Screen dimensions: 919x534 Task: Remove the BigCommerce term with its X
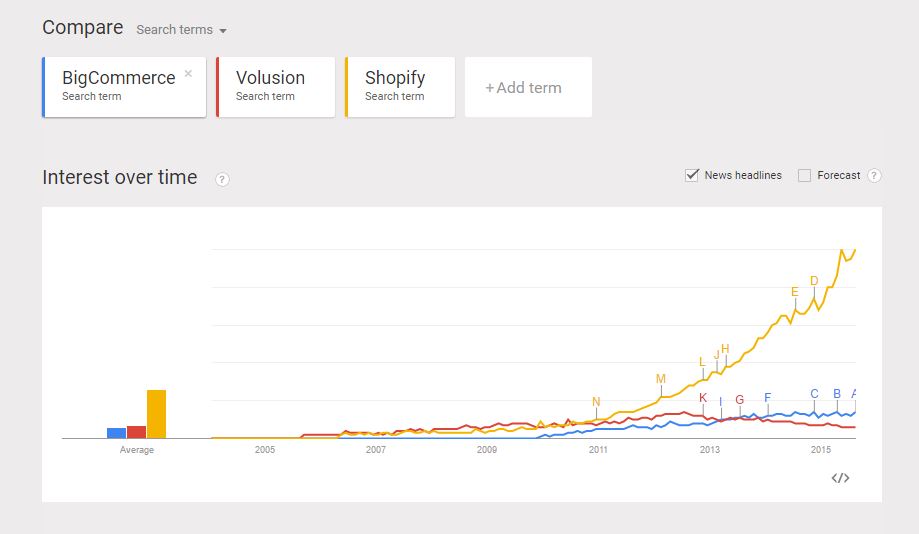[188, 73]
